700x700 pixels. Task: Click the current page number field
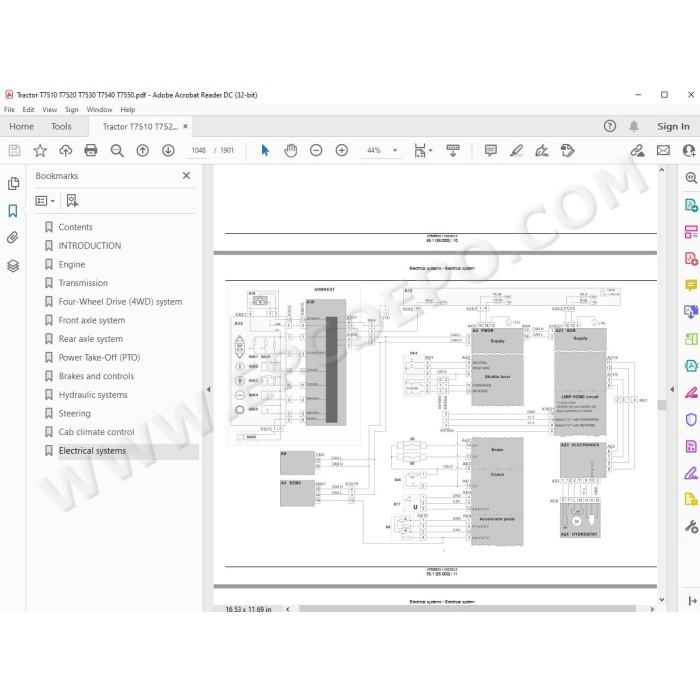point(199,150)
